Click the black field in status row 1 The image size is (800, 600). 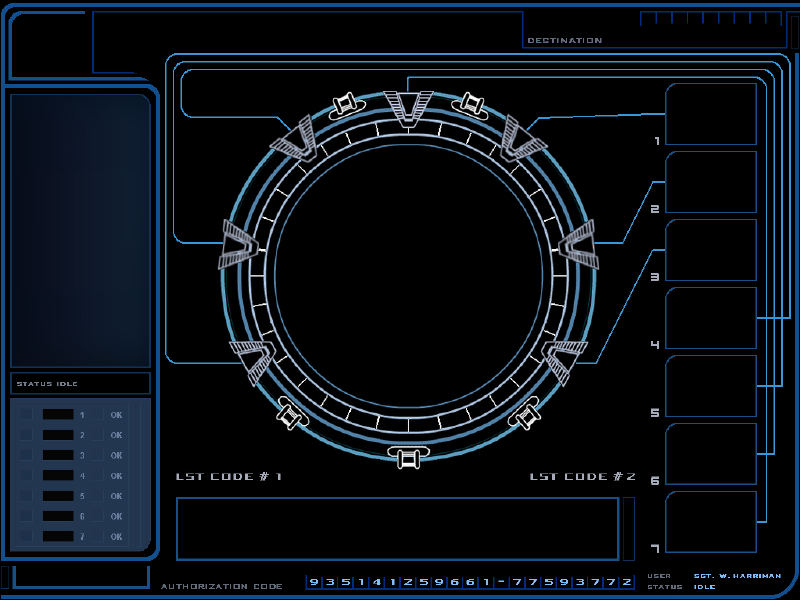(x=58, y=414)
